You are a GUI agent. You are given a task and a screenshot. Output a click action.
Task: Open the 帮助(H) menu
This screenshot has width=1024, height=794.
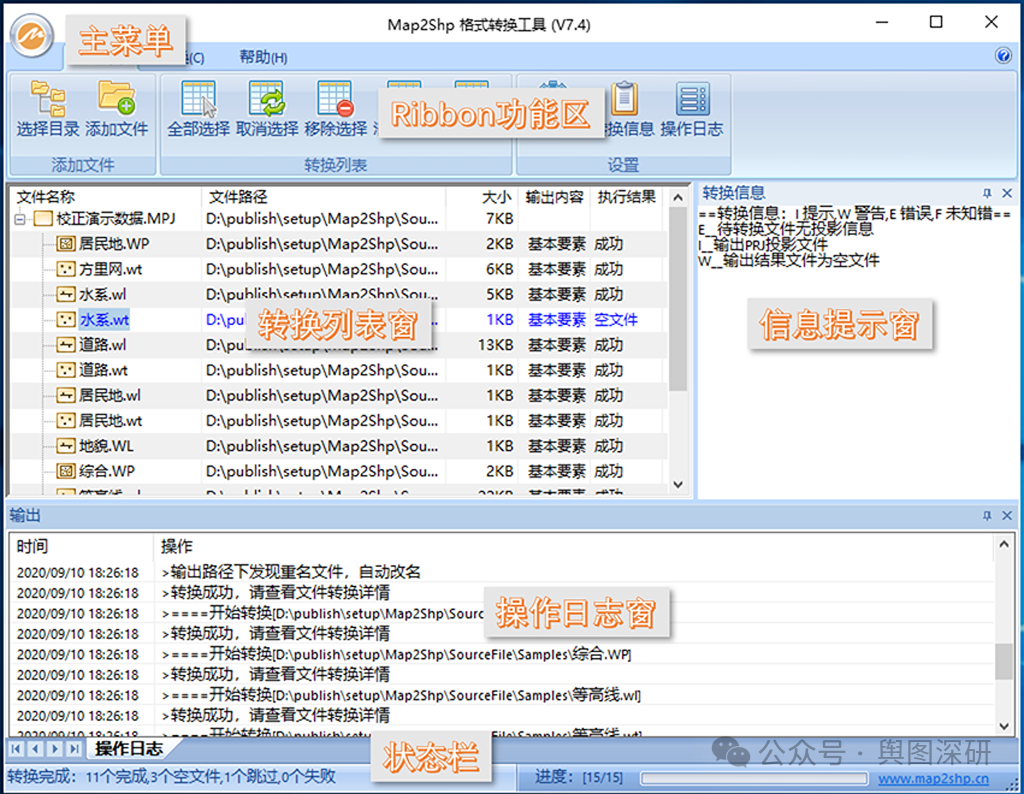(x=263, y=57)
